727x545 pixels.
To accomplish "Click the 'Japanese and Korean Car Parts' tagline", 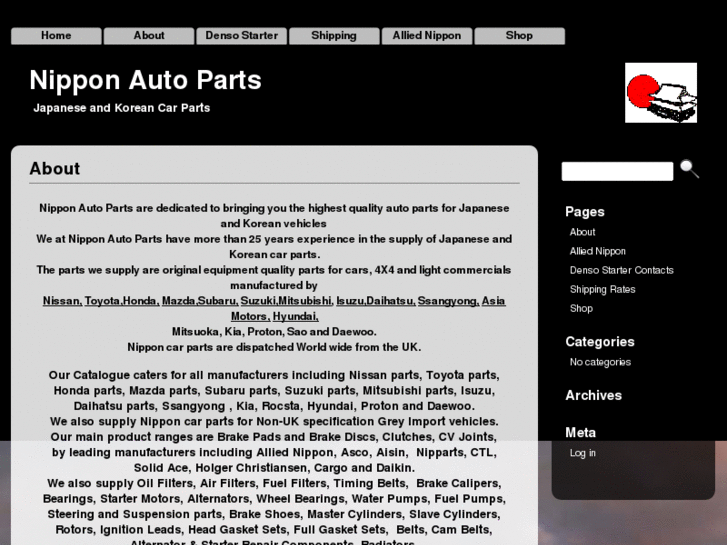I will coord(122,108).
